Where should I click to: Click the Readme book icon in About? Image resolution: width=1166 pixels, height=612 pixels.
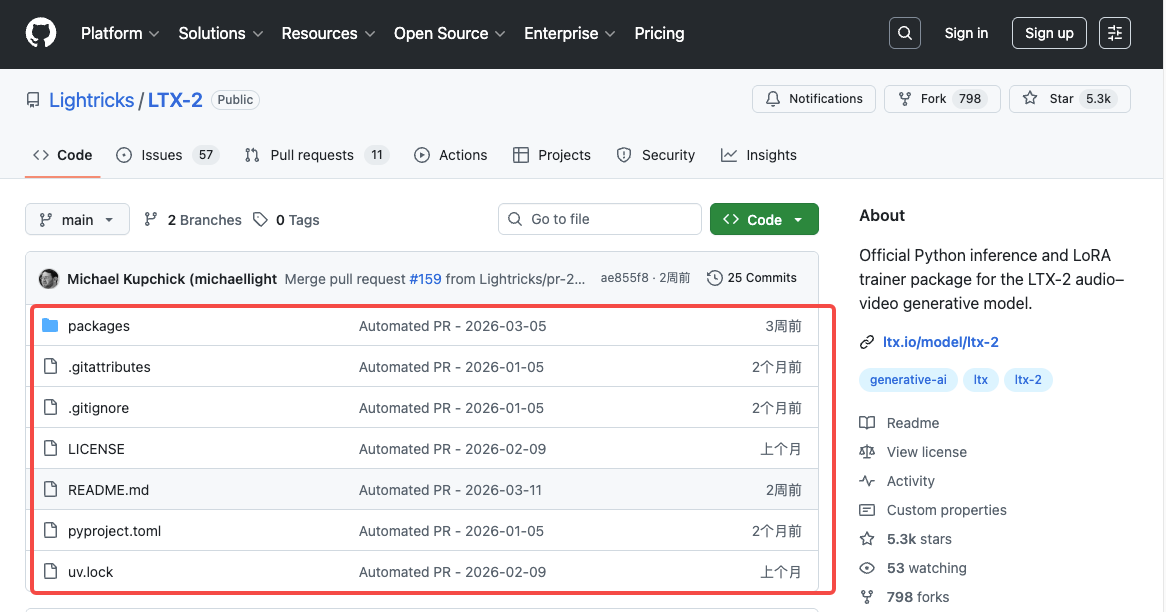pos(867,423)
